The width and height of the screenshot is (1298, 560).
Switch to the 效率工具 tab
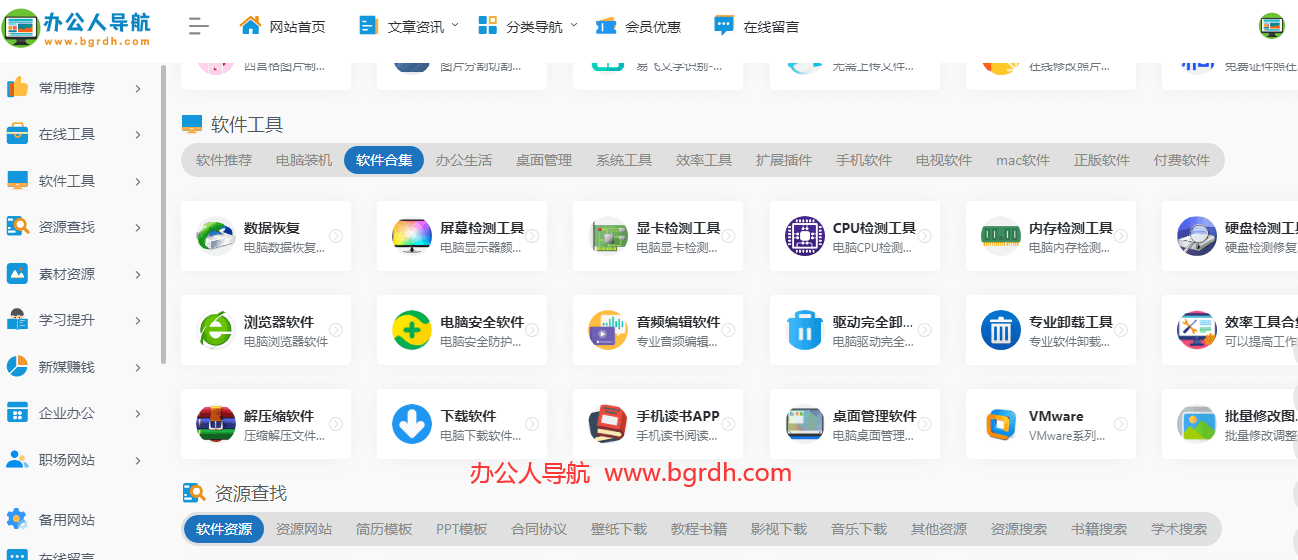tap(704, 160)
